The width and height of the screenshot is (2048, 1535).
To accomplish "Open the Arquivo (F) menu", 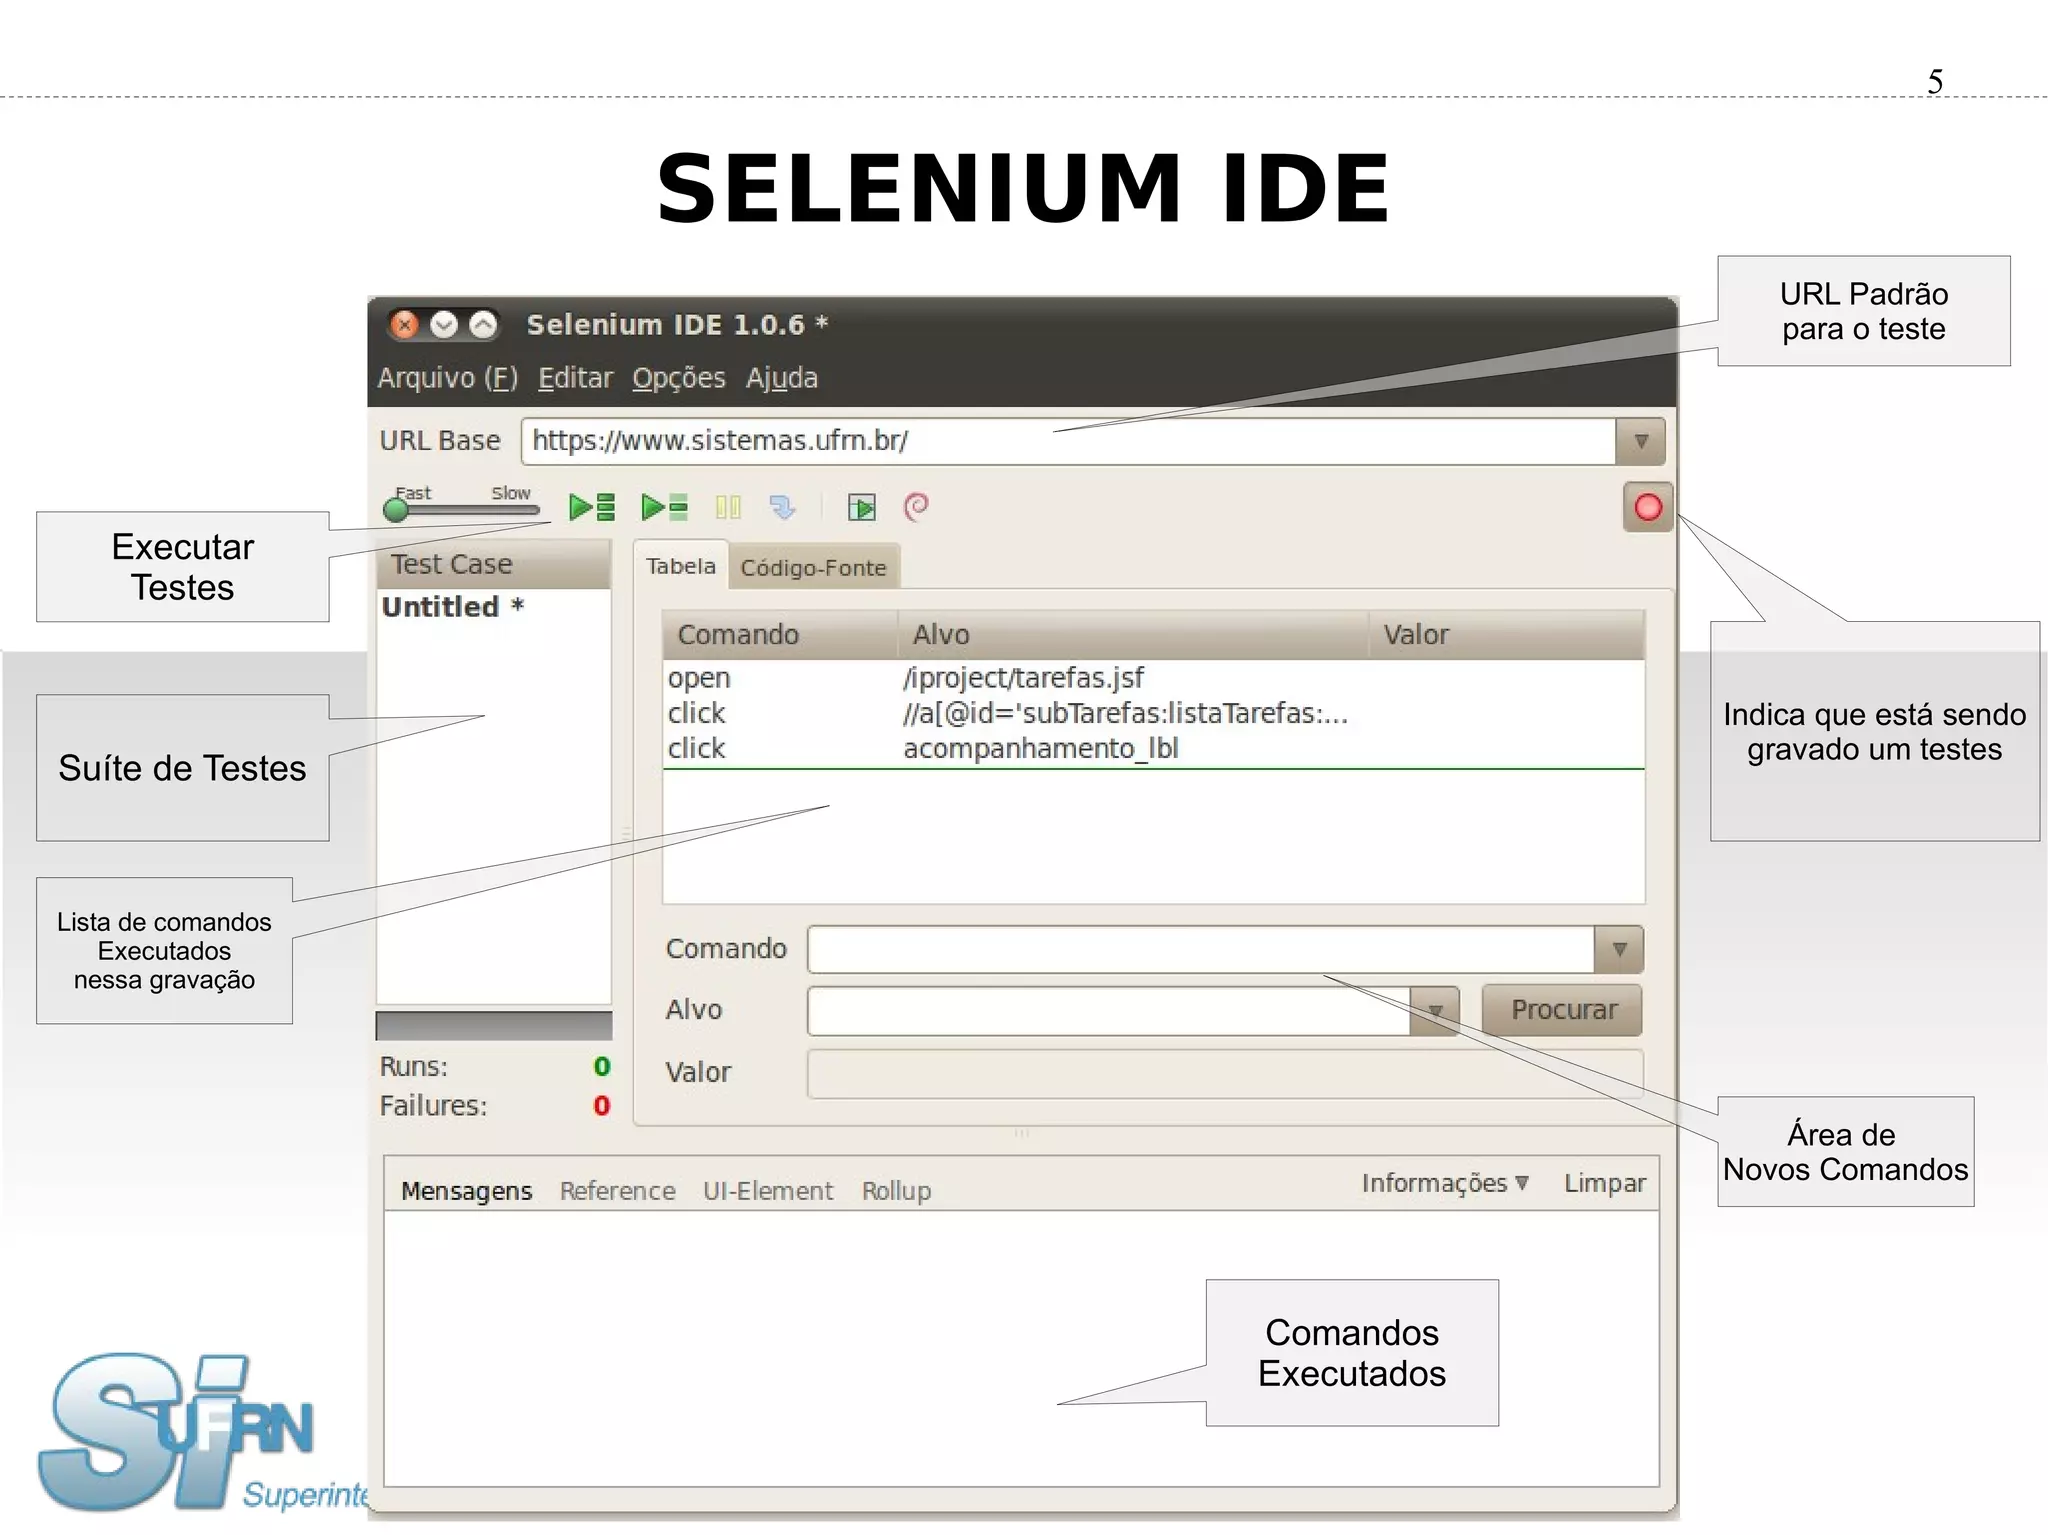I will 447,378.
